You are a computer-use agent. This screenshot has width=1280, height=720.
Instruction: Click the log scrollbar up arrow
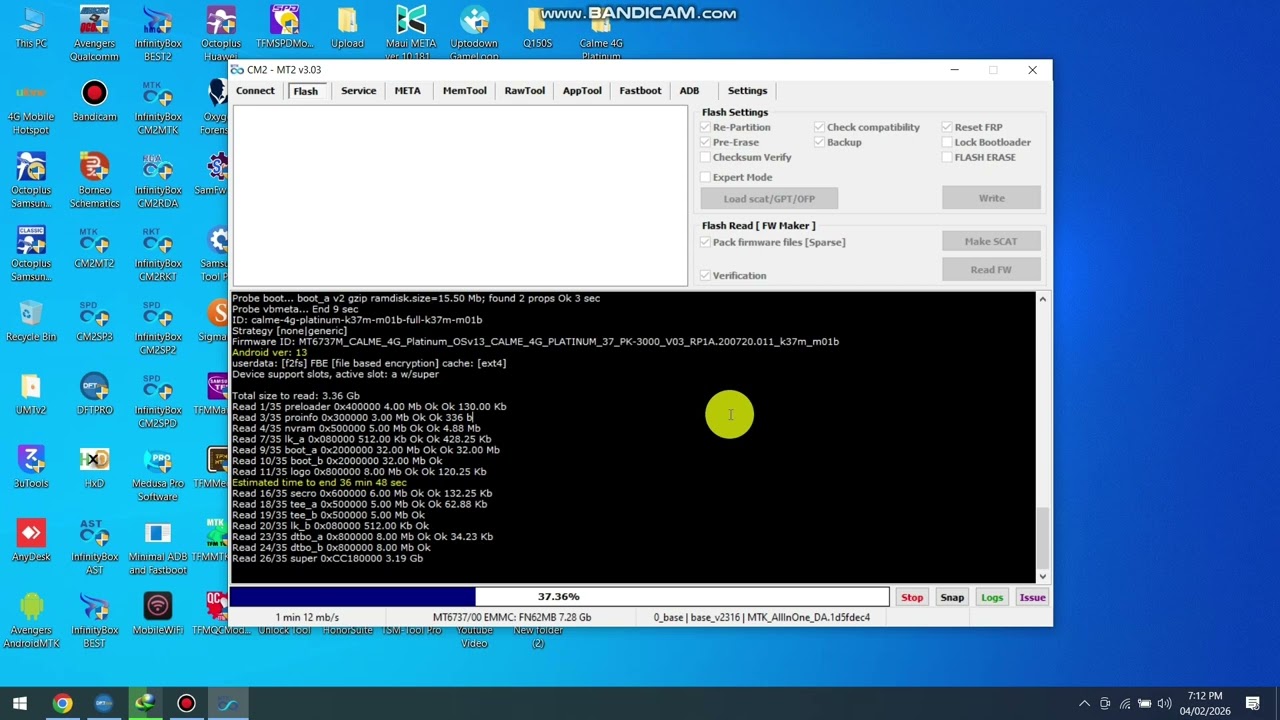tap(1043, 299)
